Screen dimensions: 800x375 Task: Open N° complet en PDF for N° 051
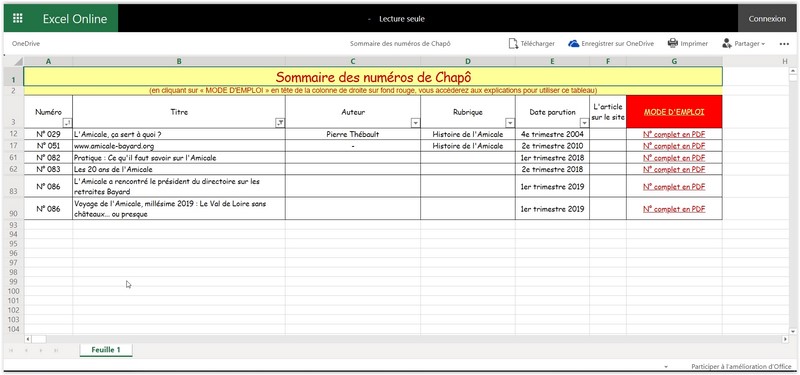pos(674,146)
